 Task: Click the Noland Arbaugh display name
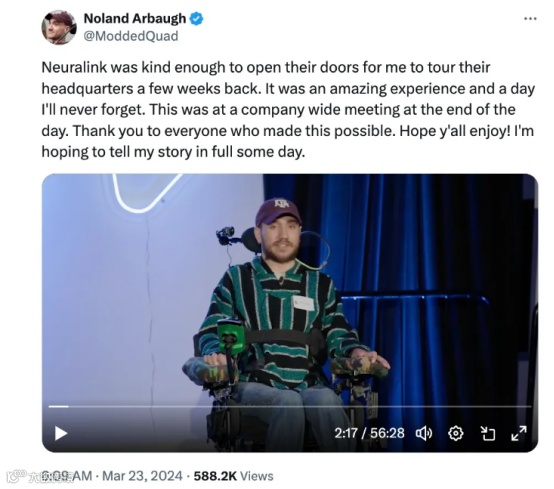coord(135,18)
